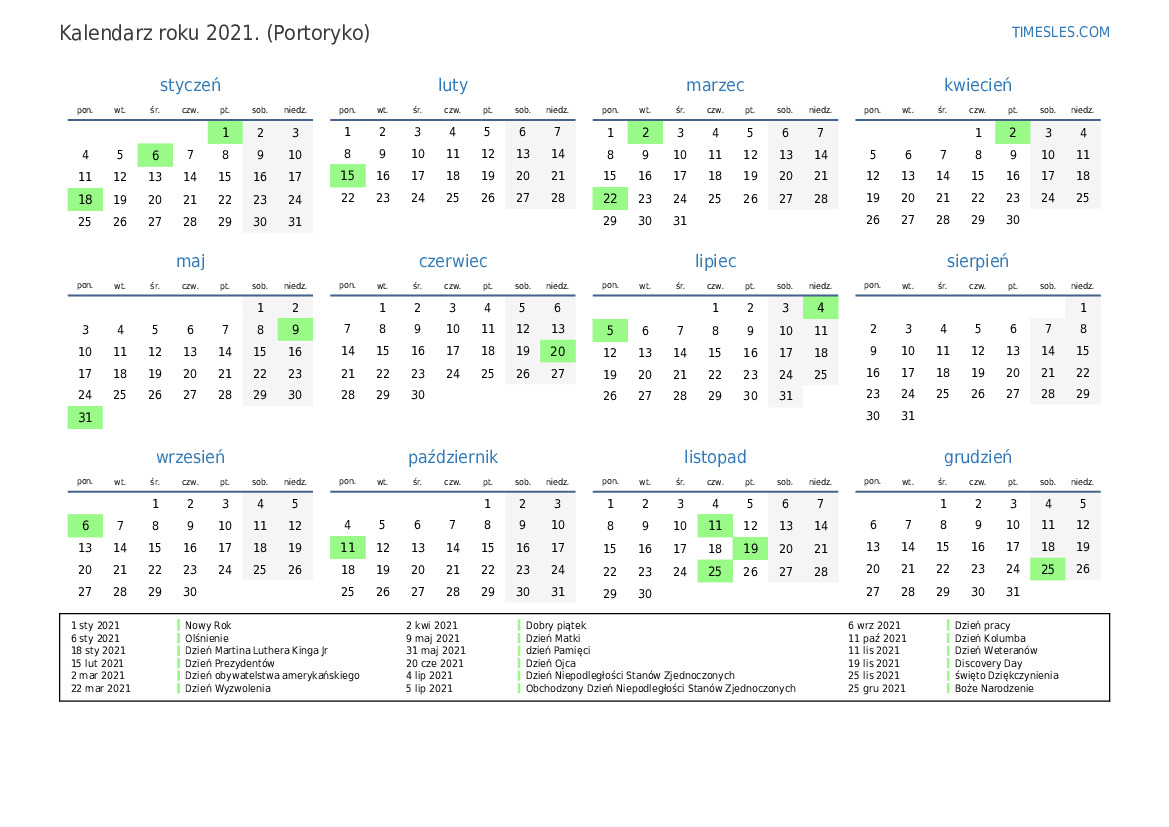Click legend entry 'Dobry piątek'
Image resolution: width=1169 pixels, height=827 pixels.
point(555,626)
